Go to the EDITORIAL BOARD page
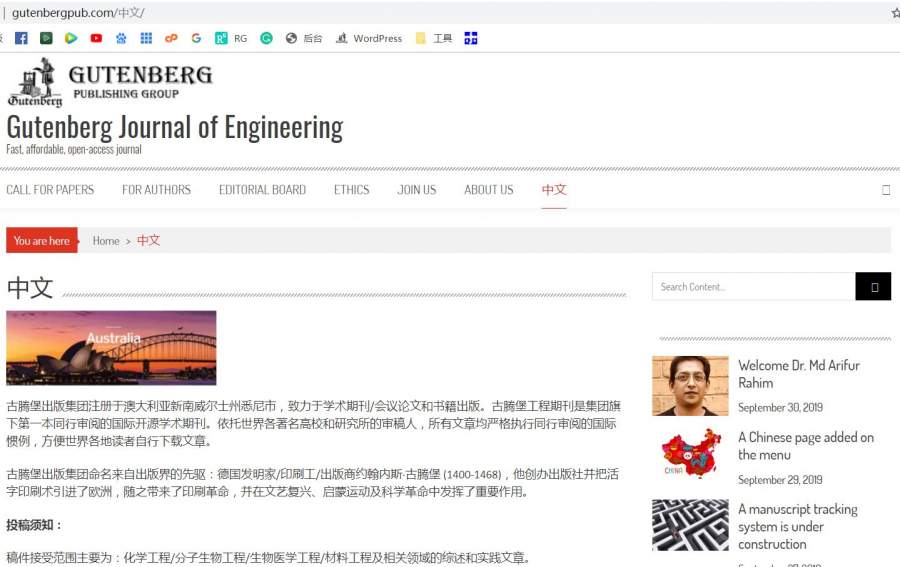900x567 pixels. click(x=262, y=190)
